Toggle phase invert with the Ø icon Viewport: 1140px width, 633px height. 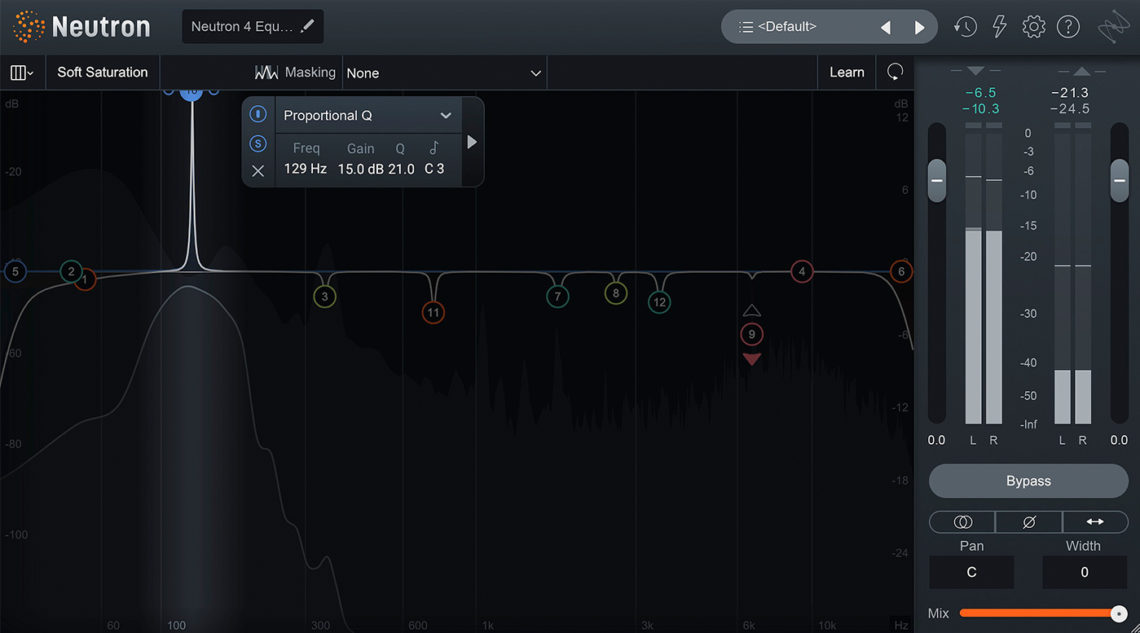point(1028,521)
